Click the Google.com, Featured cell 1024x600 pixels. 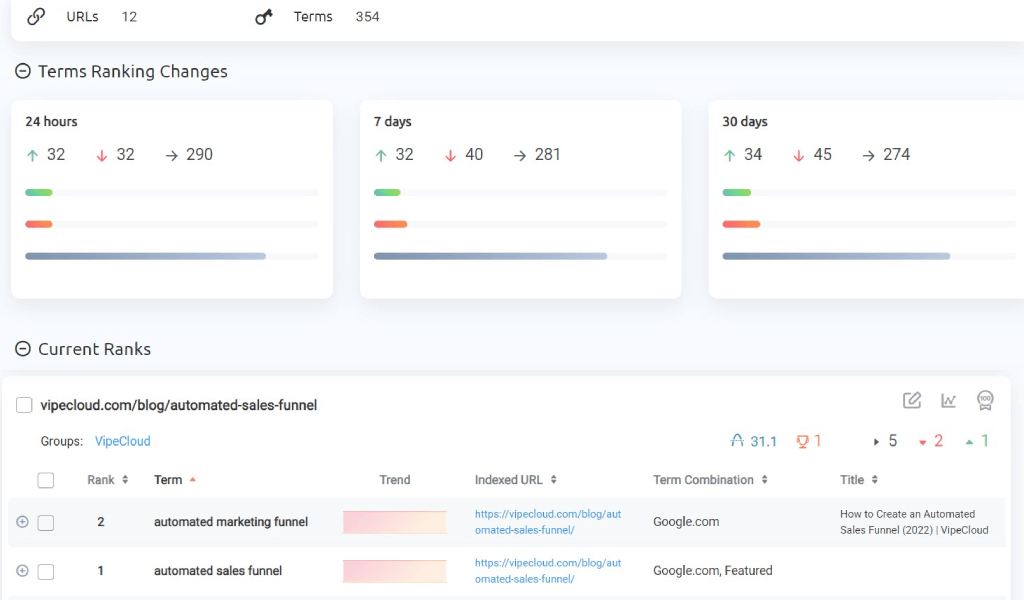[x=712, y=571]
